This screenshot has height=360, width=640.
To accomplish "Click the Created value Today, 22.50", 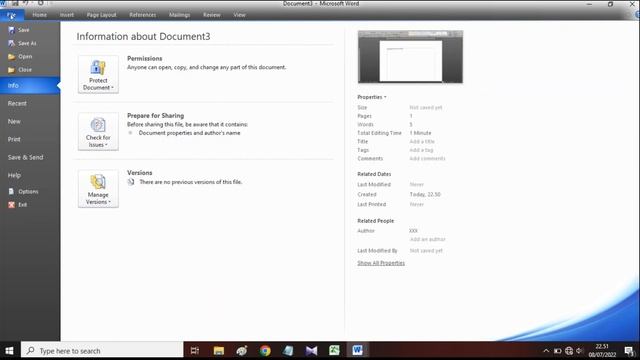I will (425, 195).
